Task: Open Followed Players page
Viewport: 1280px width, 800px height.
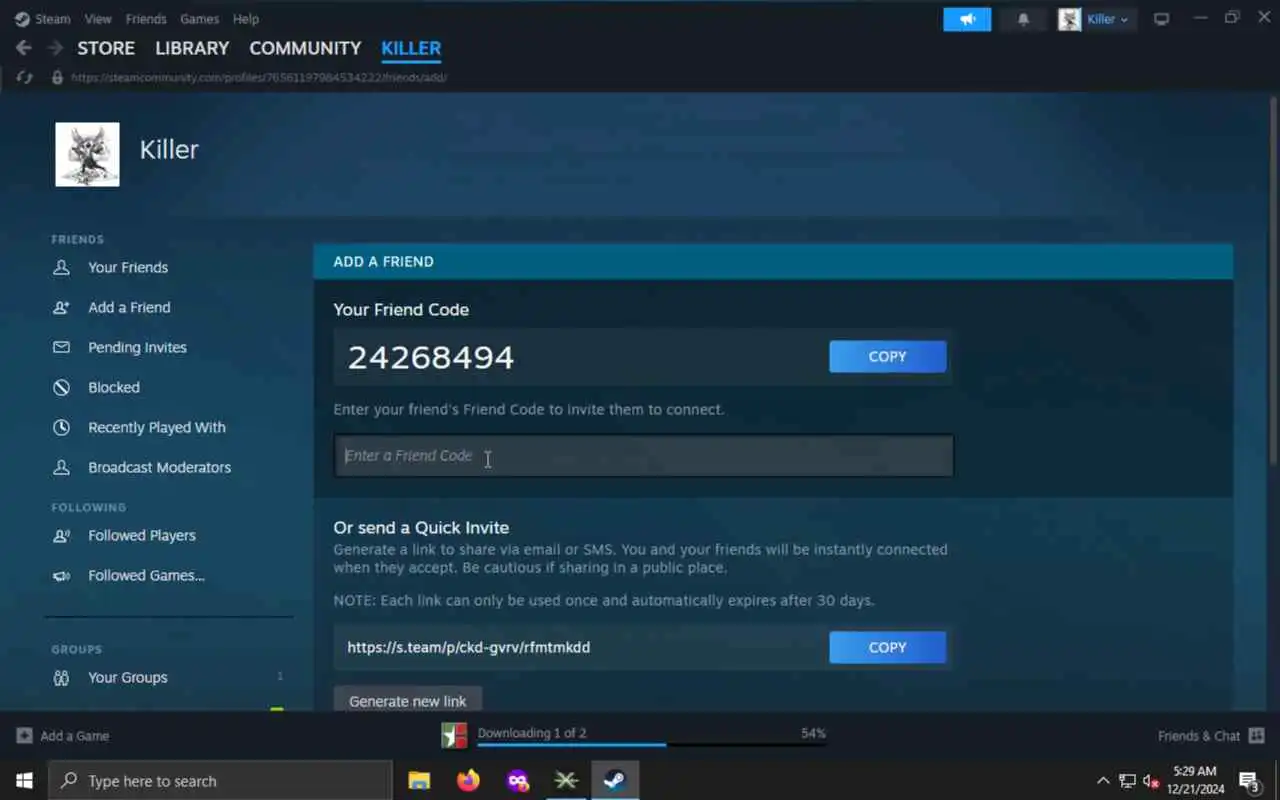Action: [142, 535]
